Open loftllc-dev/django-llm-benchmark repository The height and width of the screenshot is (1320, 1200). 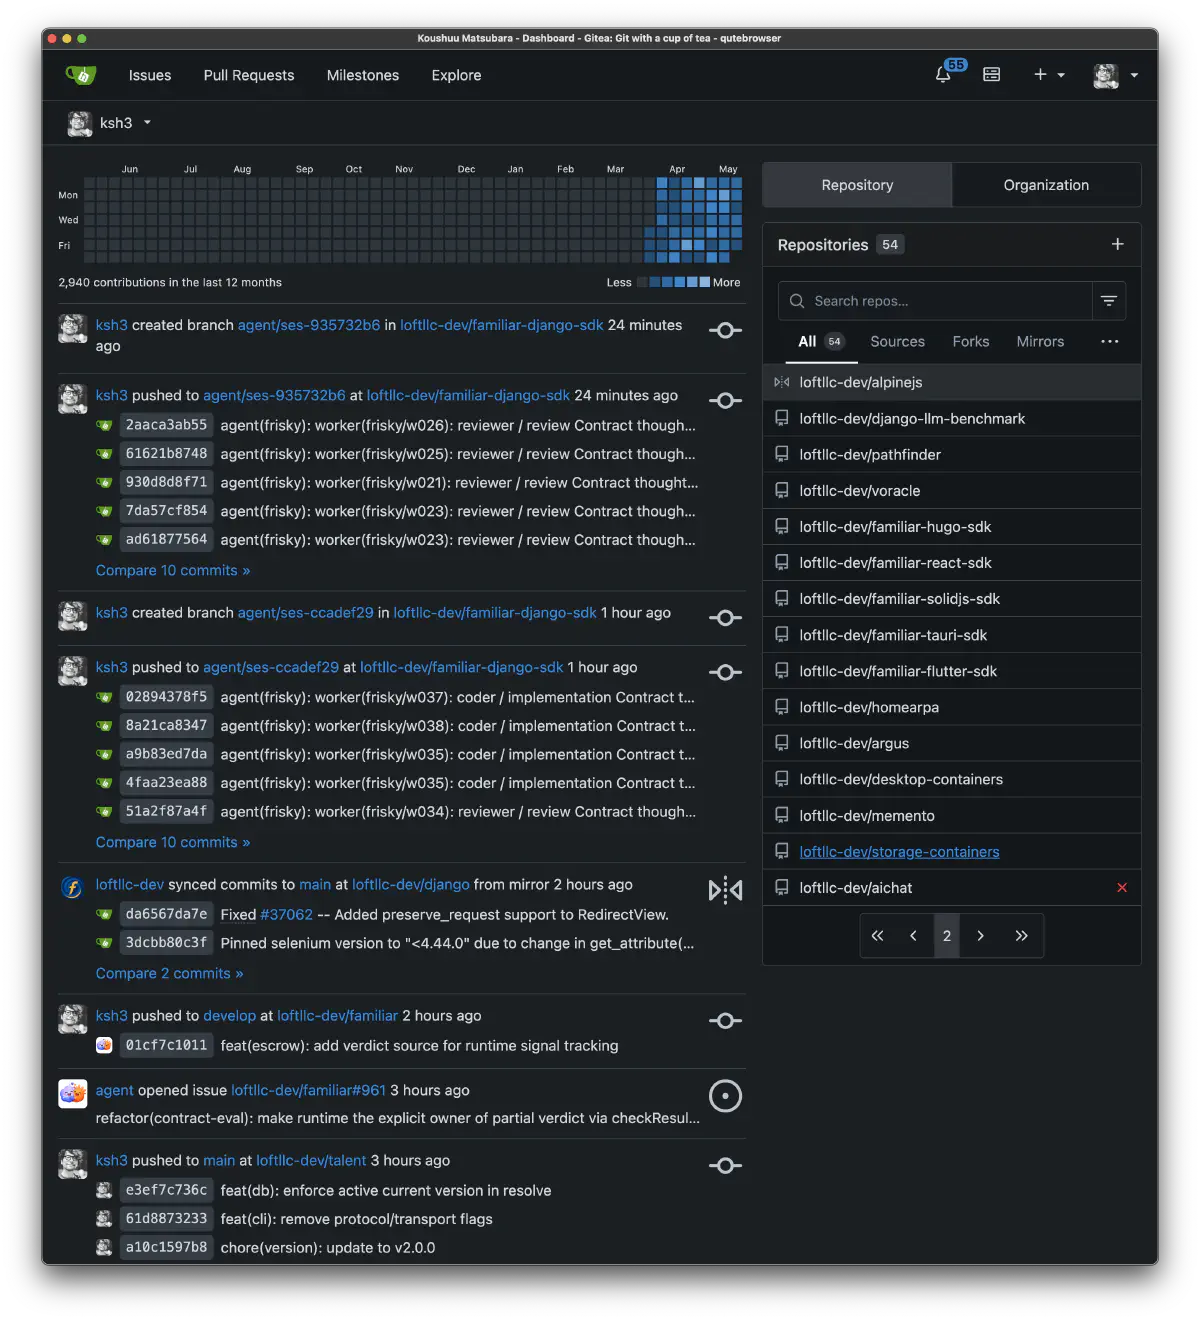pyautogui.click(x=912, y=419)
